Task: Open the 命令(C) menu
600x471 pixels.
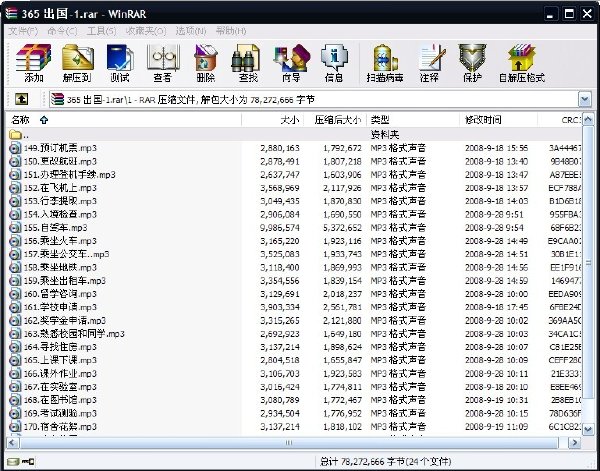Action: [x=62, y=31]
